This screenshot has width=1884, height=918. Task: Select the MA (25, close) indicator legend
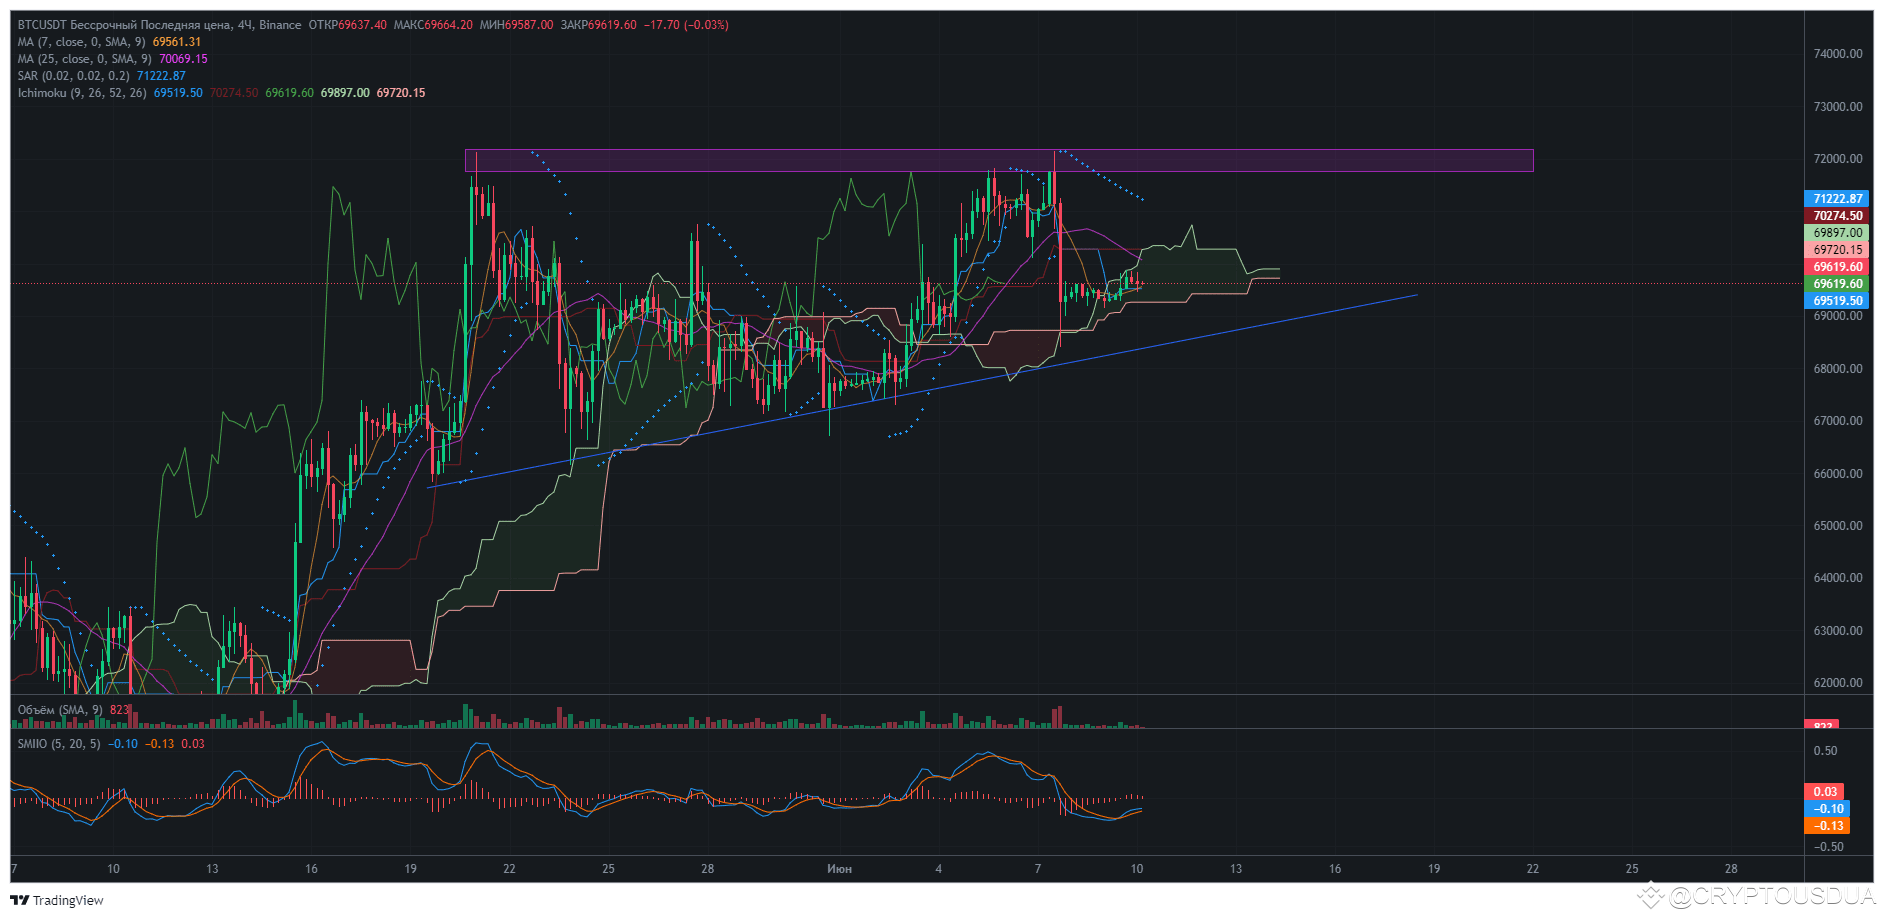pyautogui.click(x=84, y=59)
